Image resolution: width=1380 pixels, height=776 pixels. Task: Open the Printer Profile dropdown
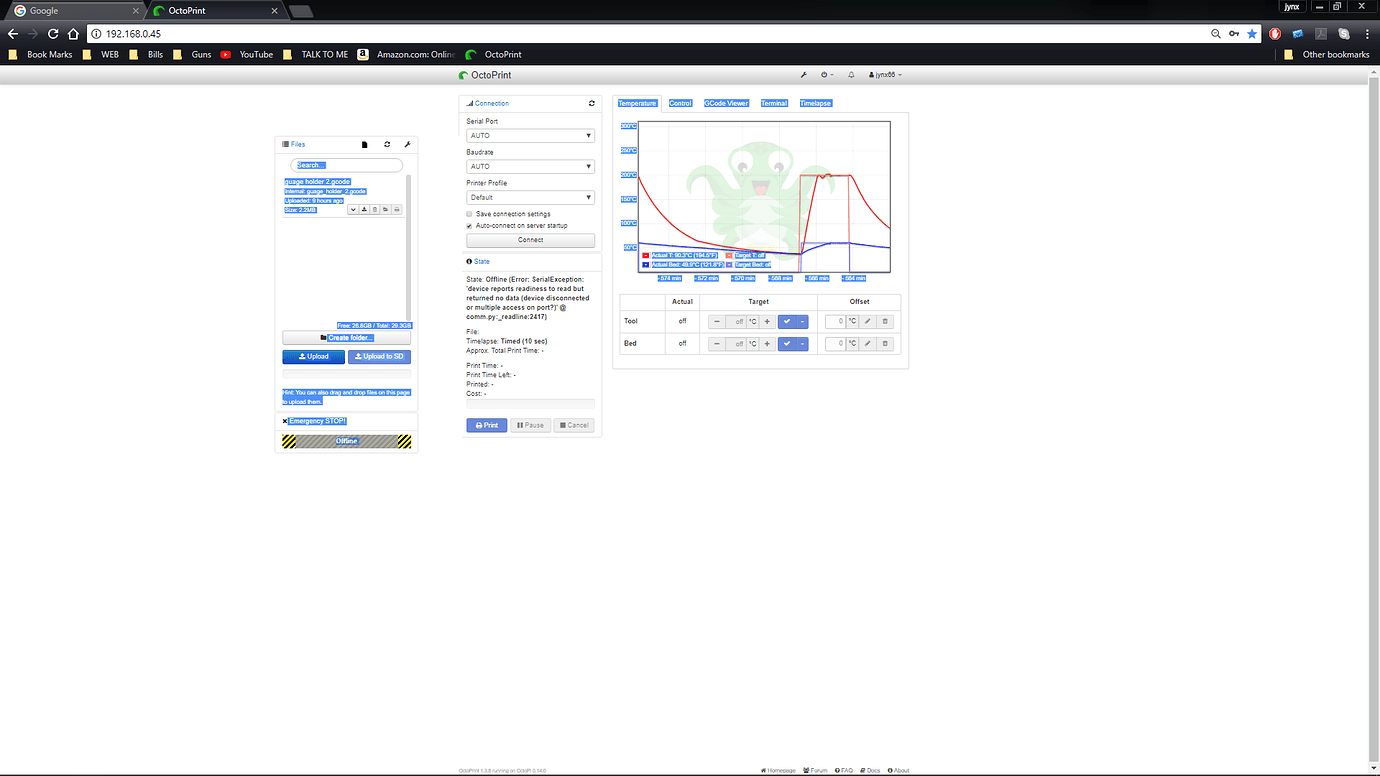click(530, 197)
